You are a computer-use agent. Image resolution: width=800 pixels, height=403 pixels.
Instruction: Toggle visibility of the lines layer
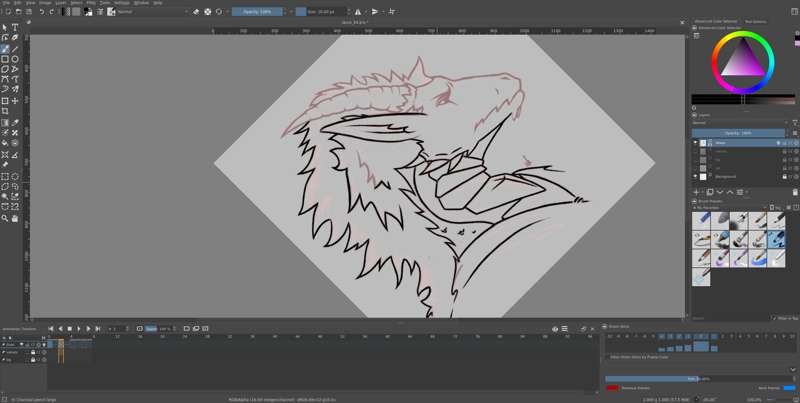click(x=696, y=143)
